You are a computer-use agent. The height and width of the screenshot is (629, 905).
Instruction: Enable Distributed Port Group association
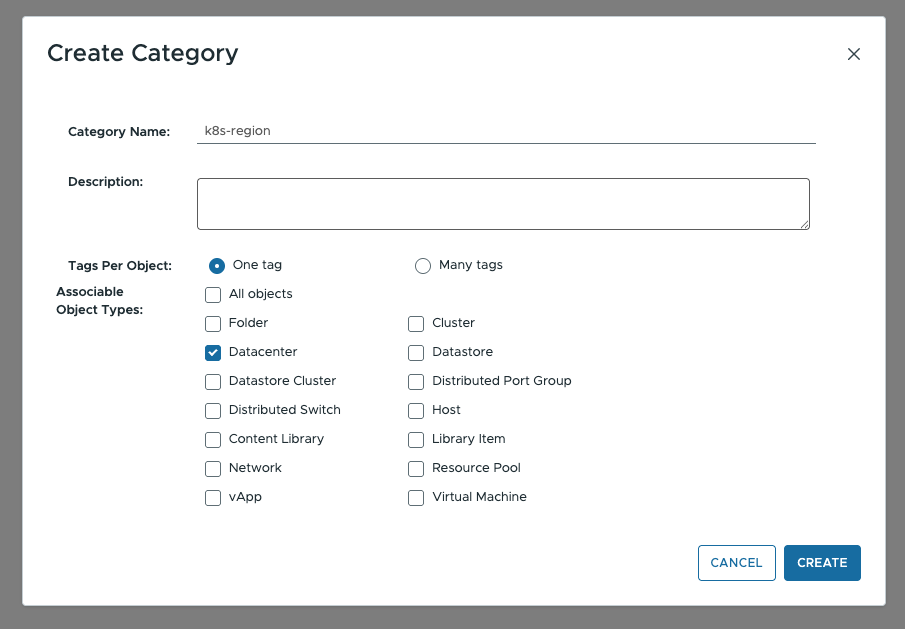(416, 381)
